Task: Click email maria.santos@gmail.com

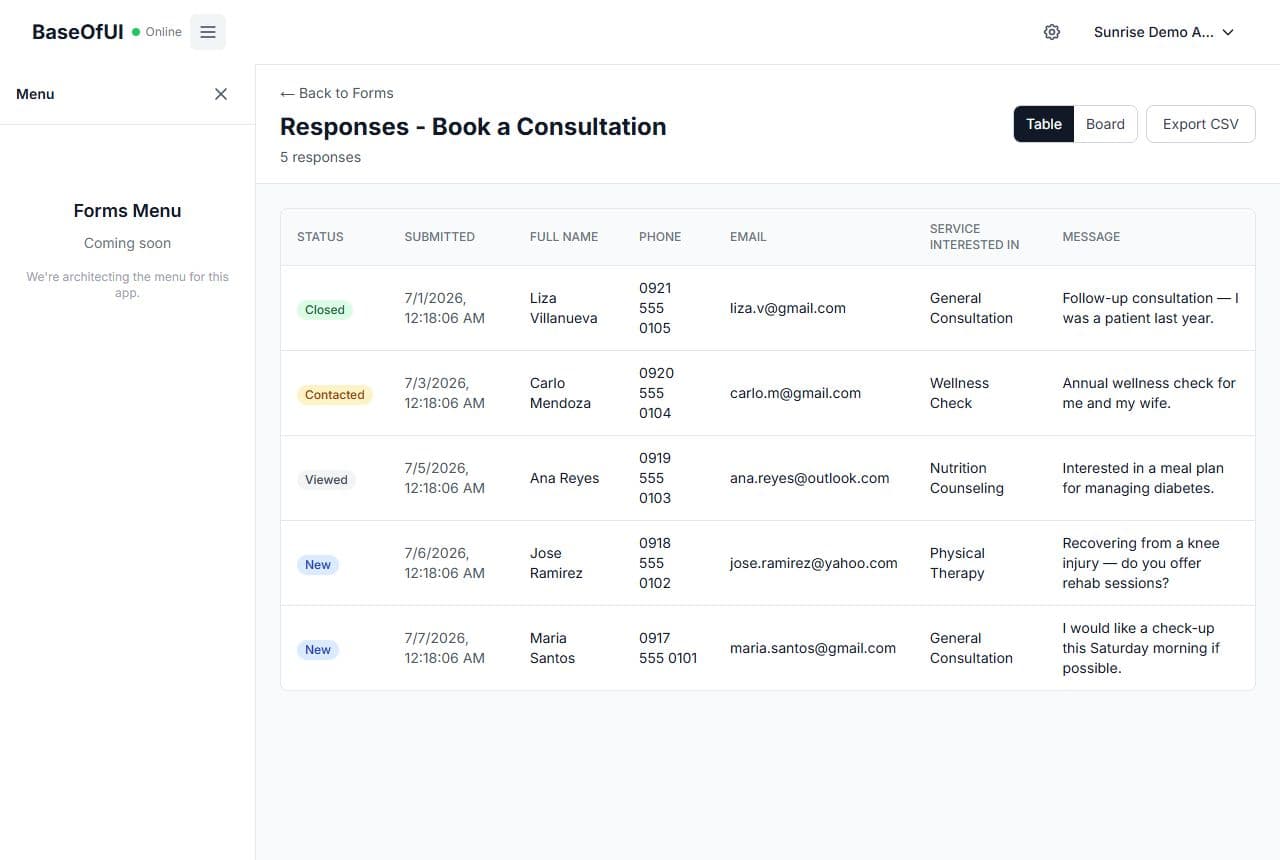Action: click(813, 648)
